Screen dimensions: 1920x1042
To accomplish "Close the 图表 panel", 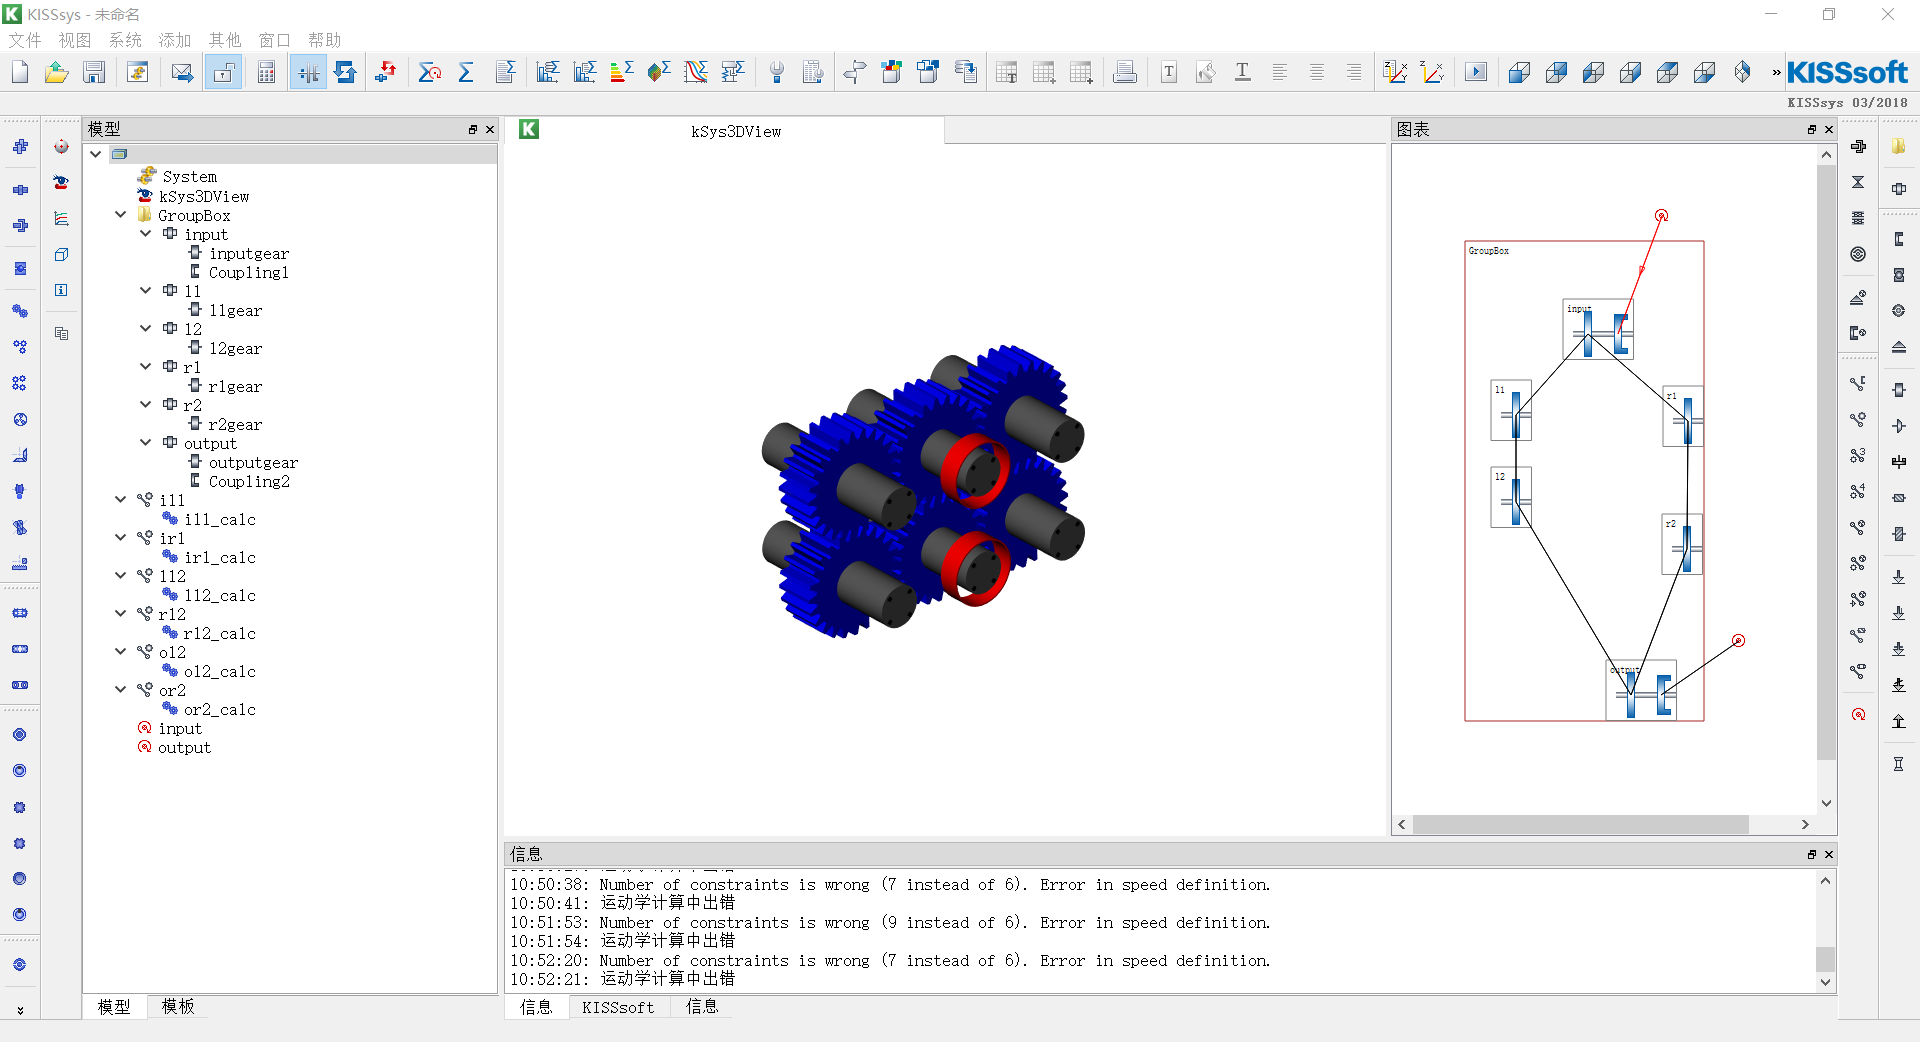I will tap(1829, 129).
